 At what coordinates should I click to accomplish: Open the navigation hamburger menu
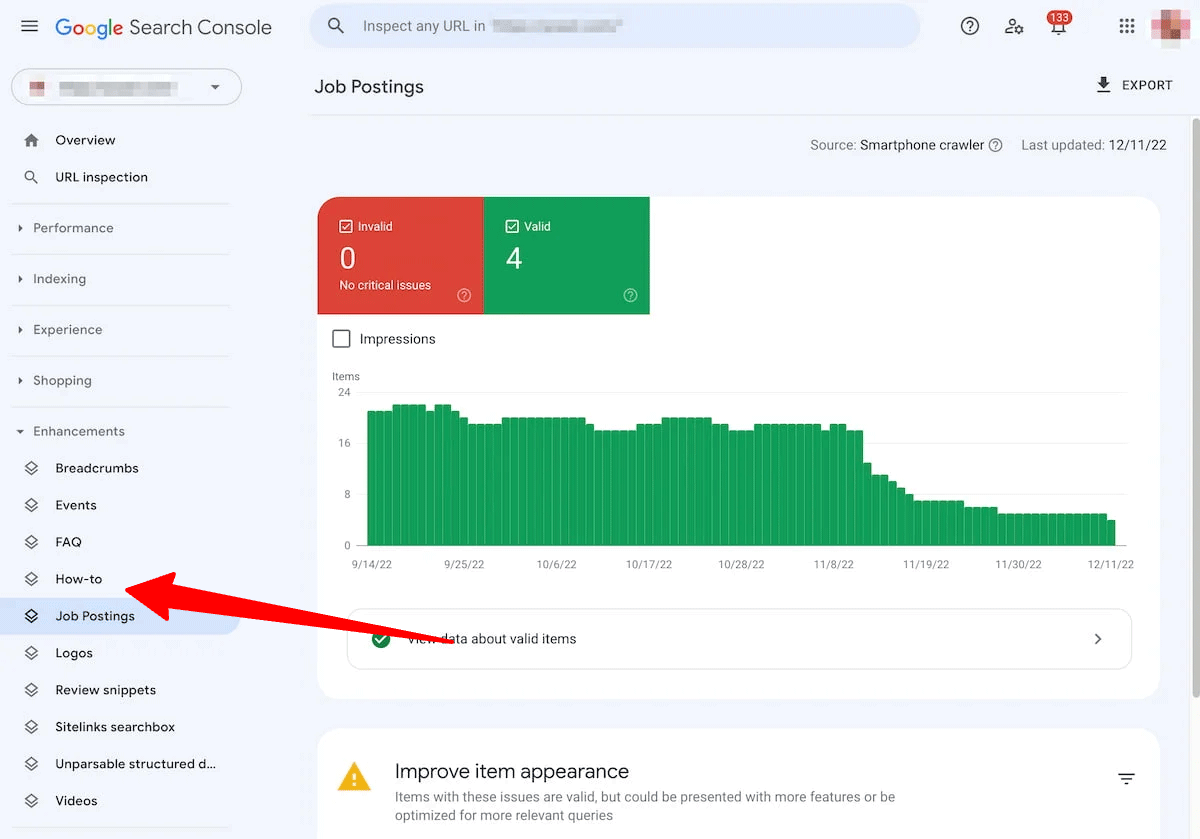[x=29, y=26]
